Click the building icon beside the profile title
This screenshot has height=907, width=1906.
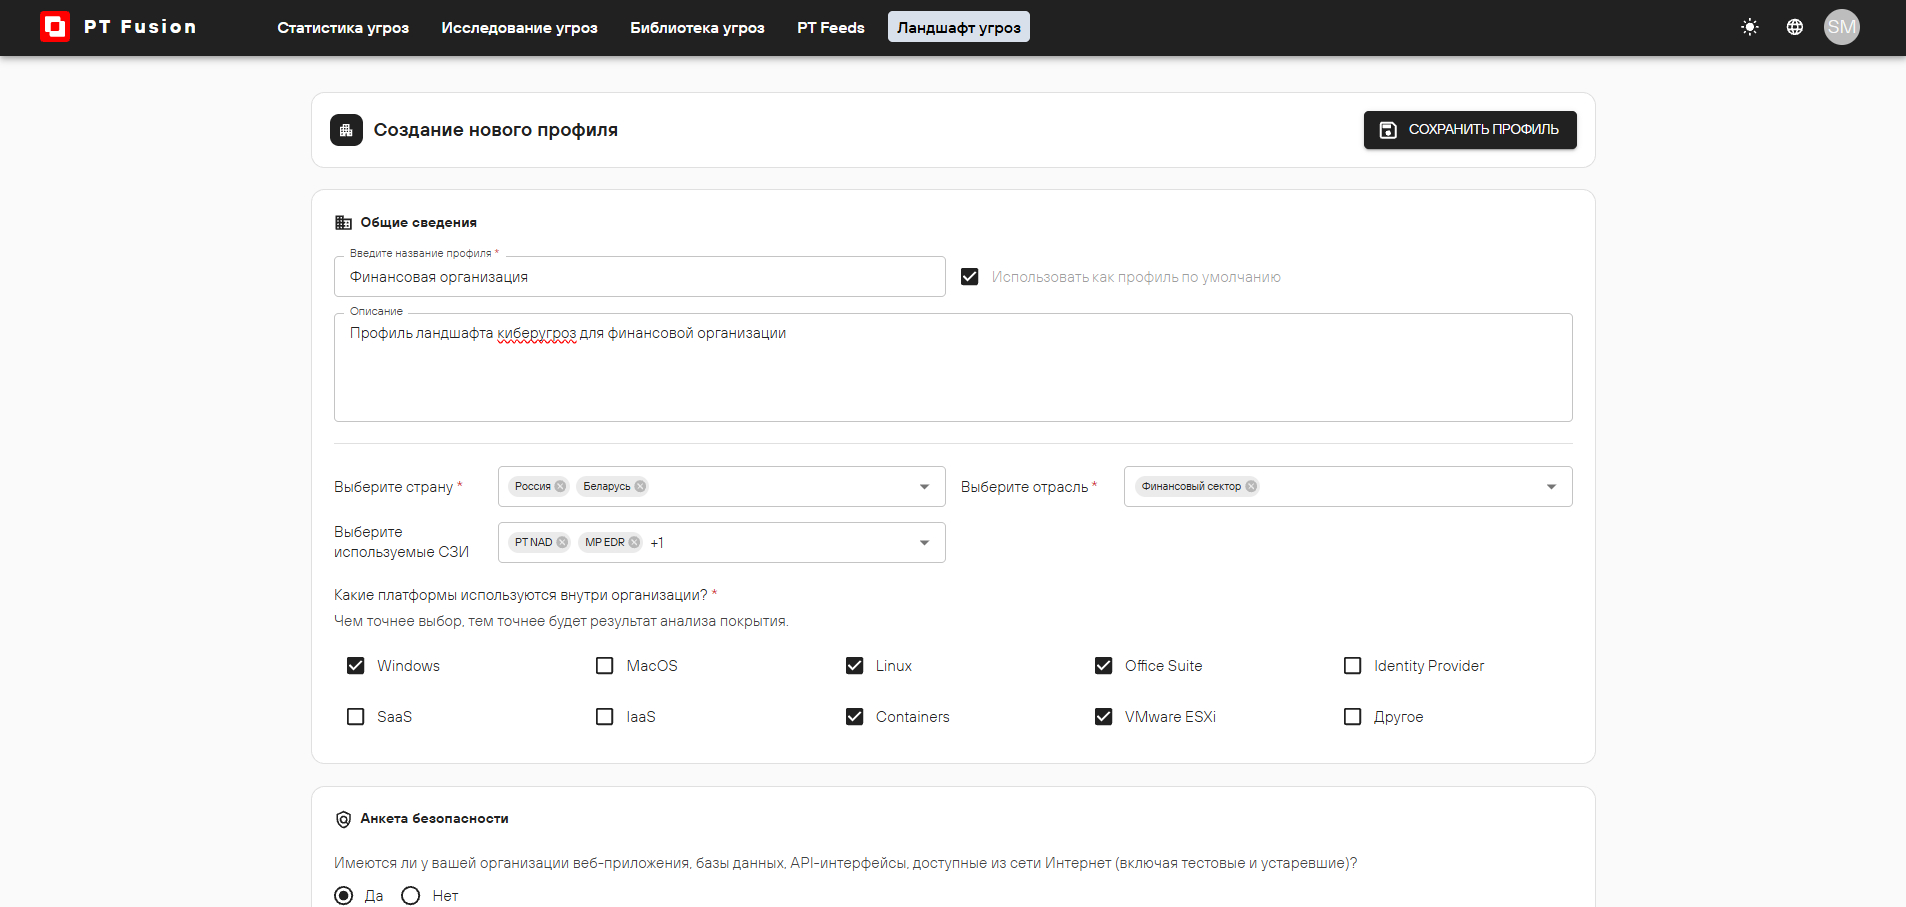click(x=346, y=130)
